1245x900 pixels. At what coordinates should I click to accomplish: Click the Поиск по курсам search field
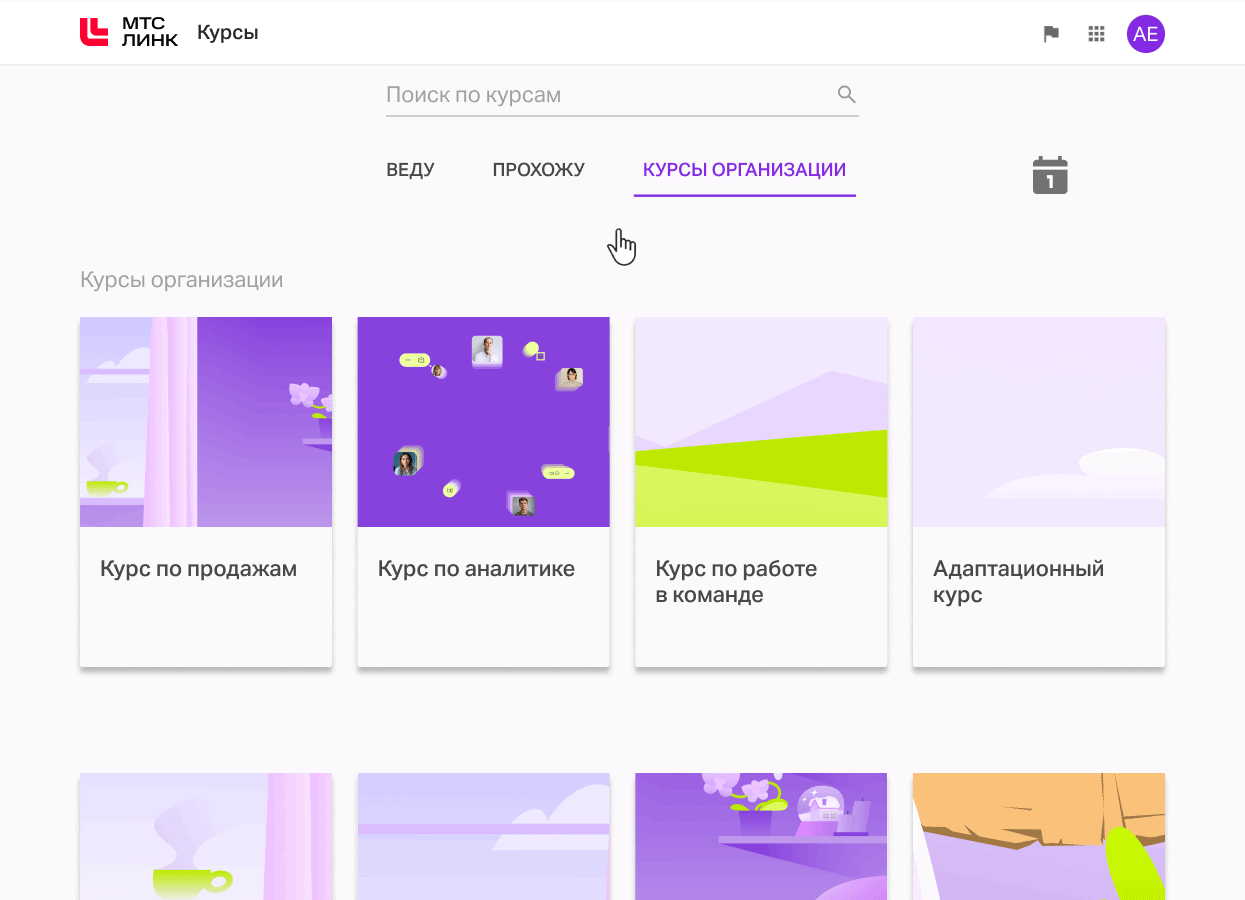tap(600, 93)
